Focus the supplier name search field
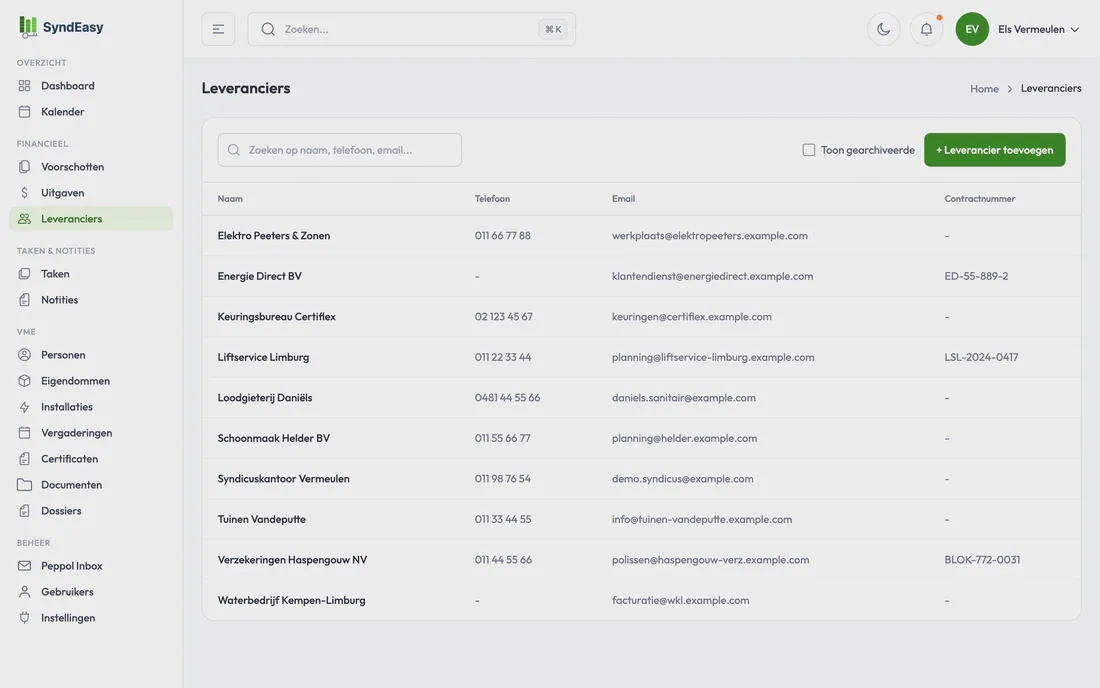Image resolution: width=1100 pixels, height=688 pixels. coord(340,150)
